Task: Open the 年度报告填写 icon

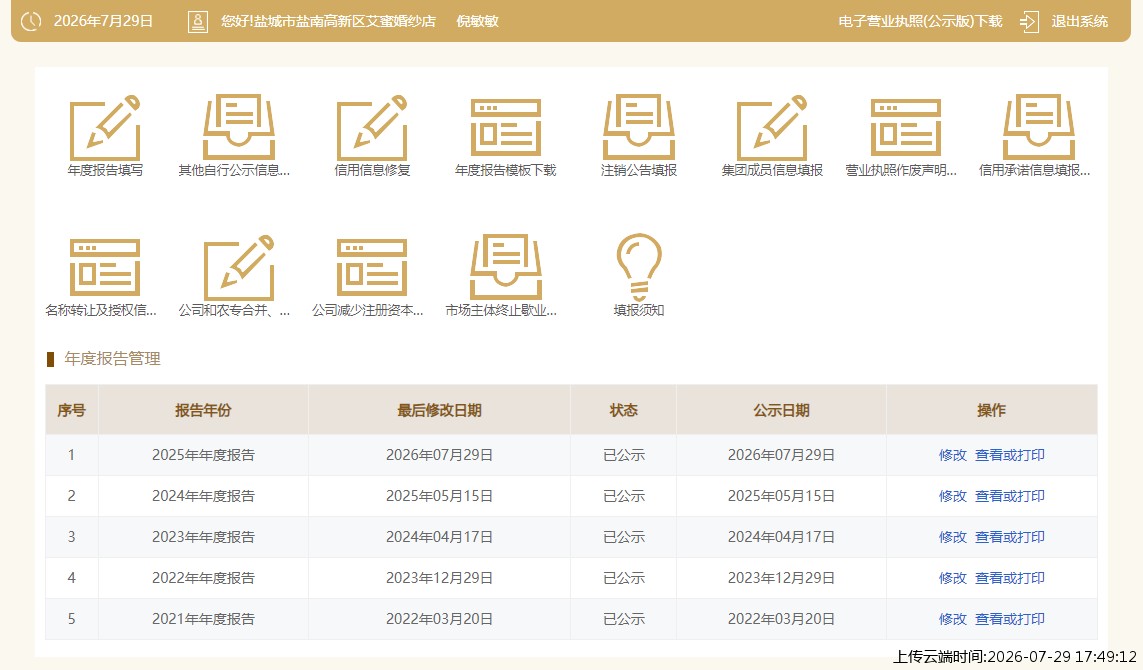Action: pos(105,128)
